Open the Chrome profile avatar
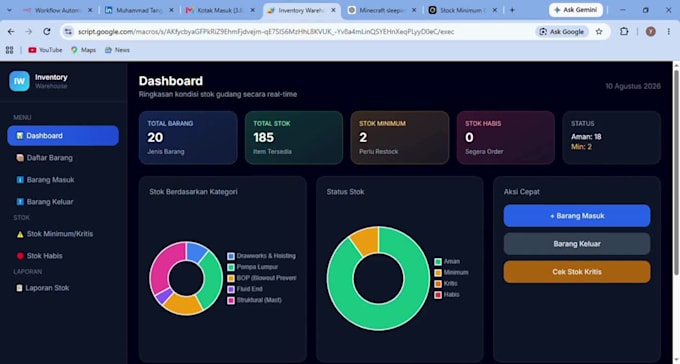 (651, 31)
